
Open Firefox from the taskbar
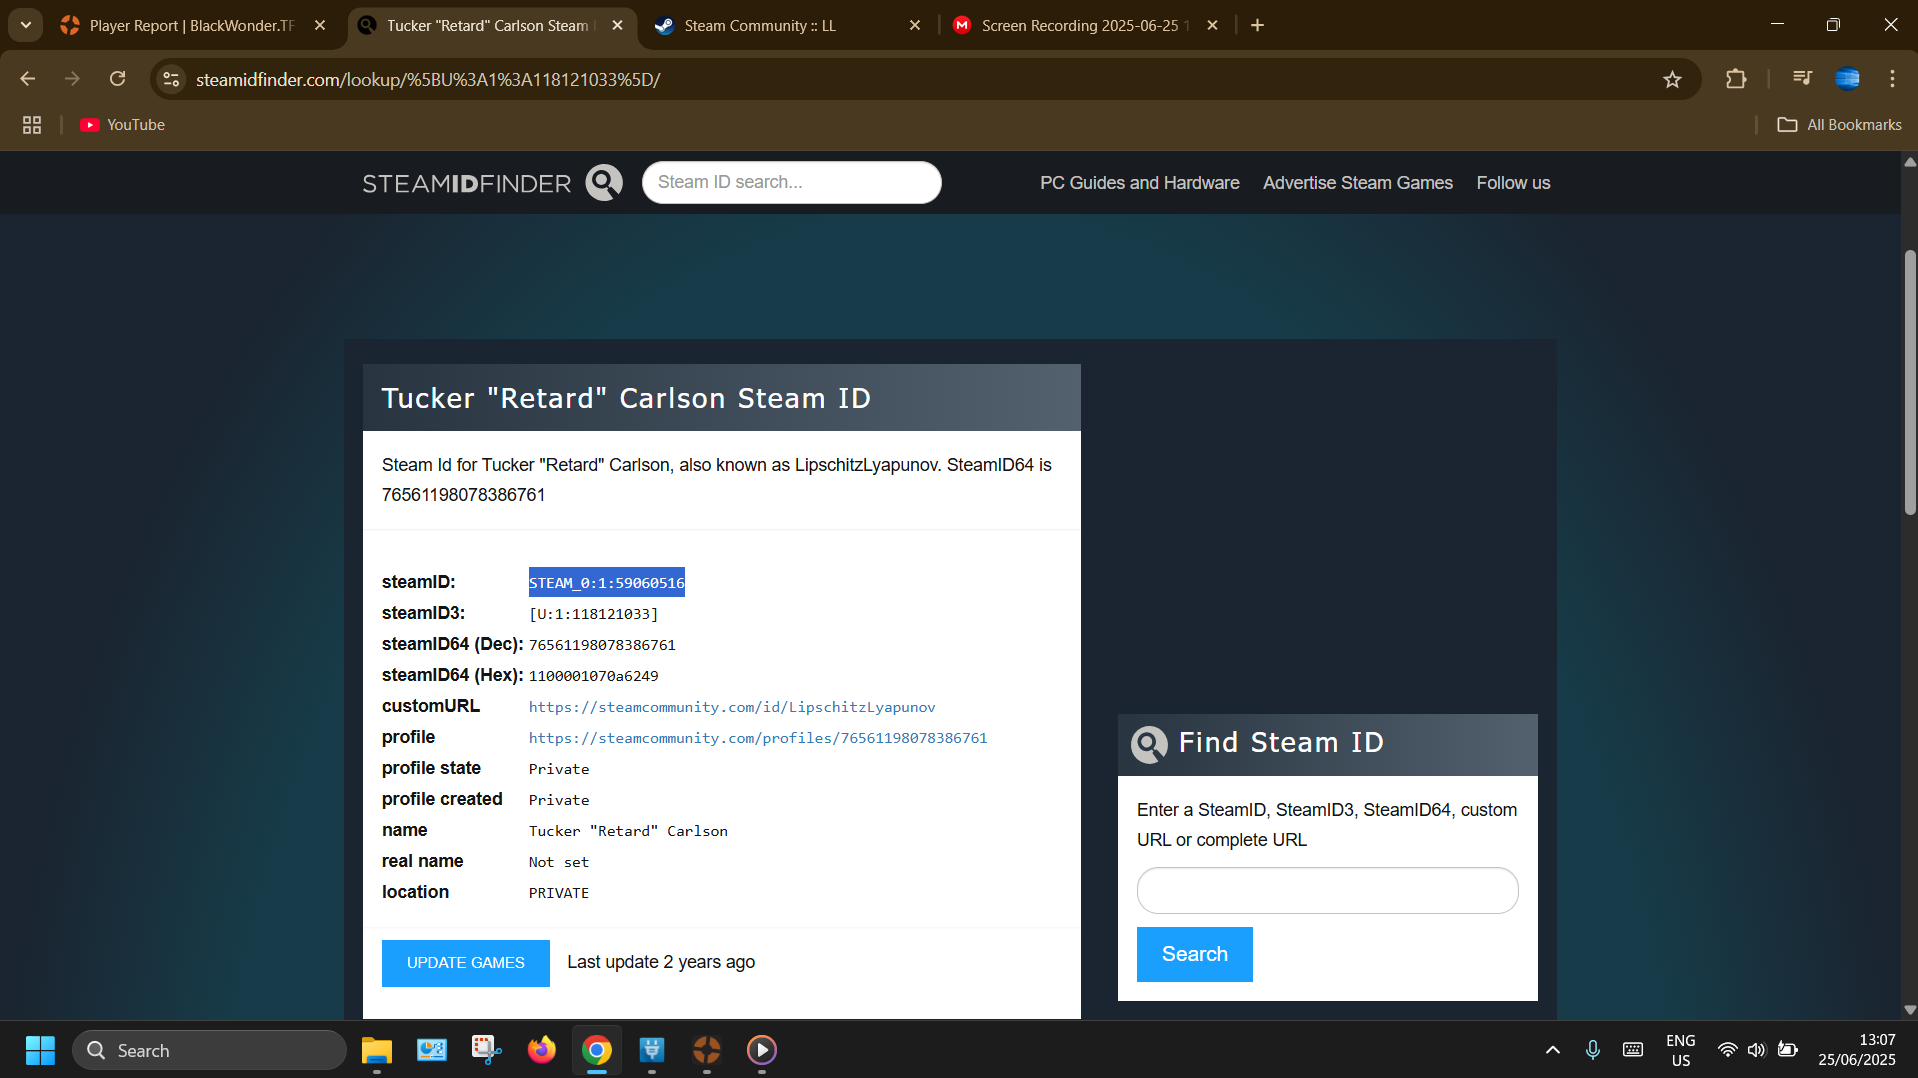[542, 1050]
